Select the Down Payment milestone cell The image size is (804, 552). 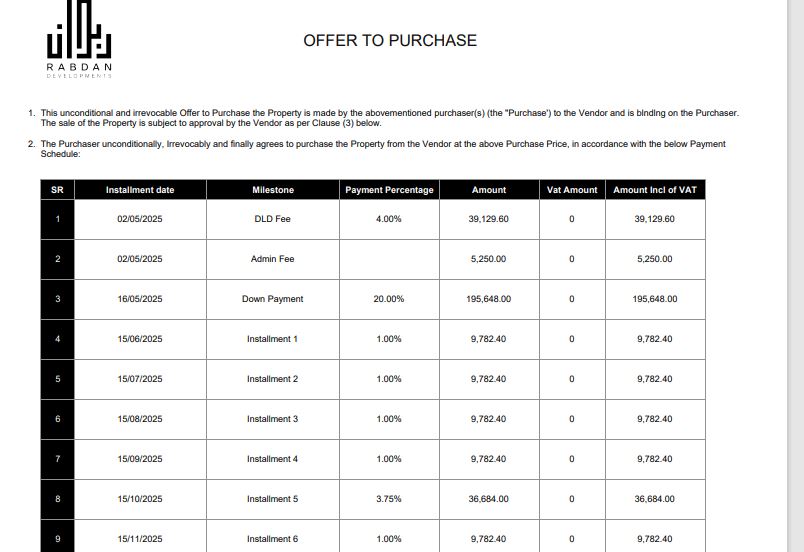point(273,299)
